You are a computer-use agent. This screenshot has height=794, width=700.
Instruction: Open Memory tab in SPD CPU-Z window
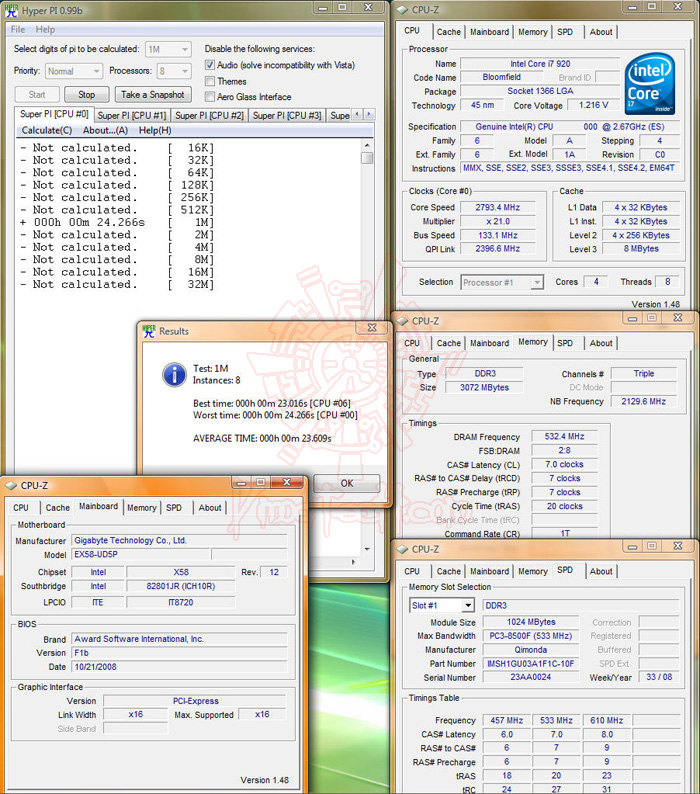point(533,572)
